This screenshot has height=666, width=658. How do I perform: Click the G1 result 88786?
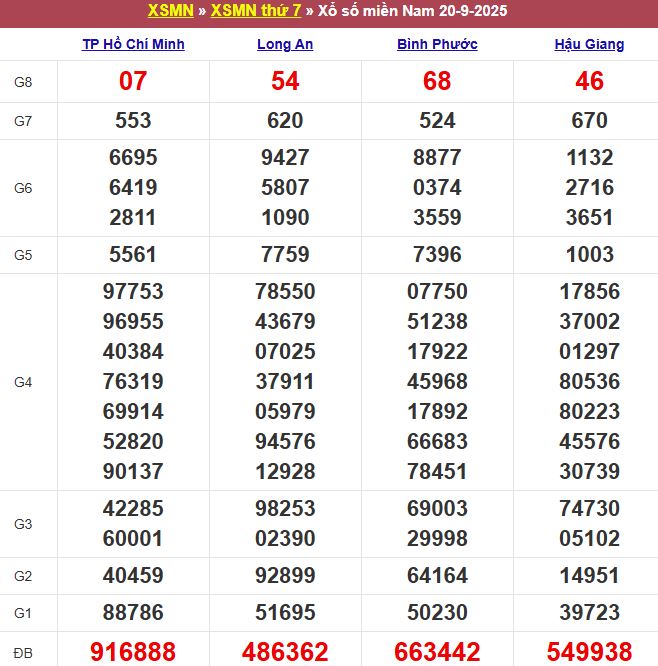pos(133,613)
